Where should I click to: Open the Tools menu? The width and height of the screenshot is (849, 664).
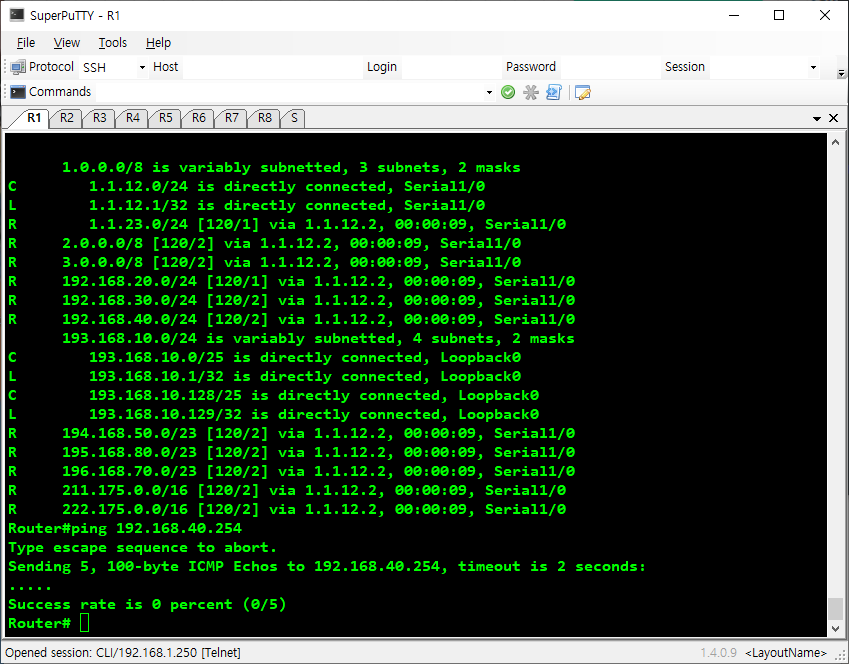[x=113, y=43]
